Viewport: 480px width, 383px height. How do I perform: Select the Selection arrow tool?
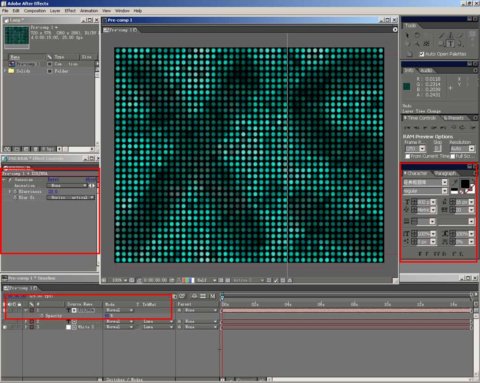click(407, 35)
